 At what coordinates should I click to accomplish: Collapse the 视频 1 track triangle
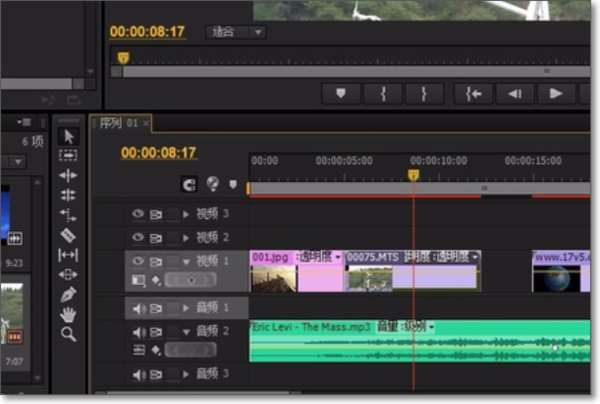point(186,262)
